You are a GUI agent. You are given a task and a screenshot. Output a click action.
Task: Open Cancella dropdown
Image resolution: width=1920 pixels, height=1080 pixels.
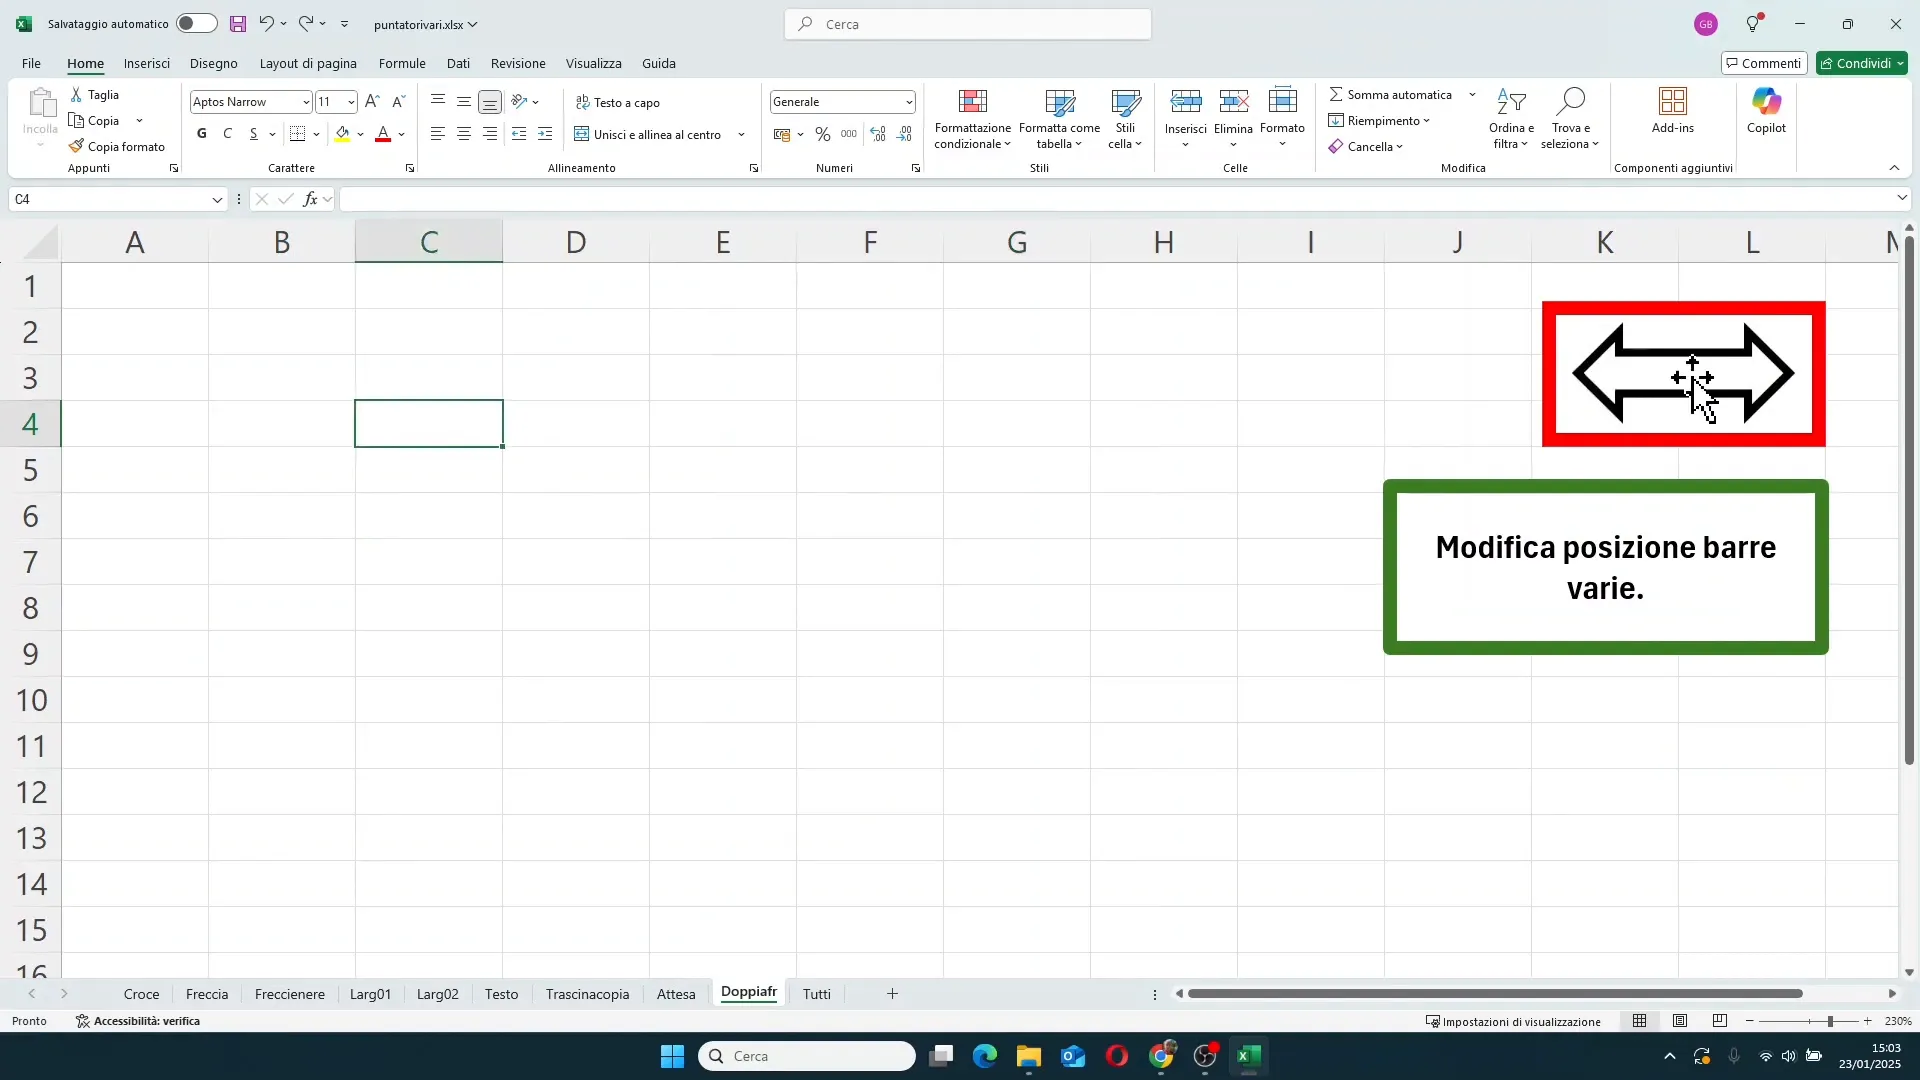coord(1366,147)
